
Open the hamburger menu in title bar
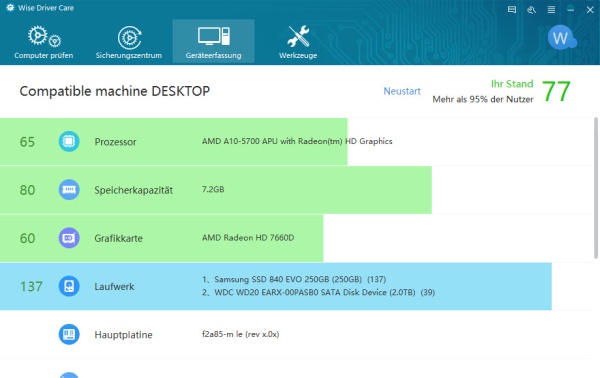point(551,10)
